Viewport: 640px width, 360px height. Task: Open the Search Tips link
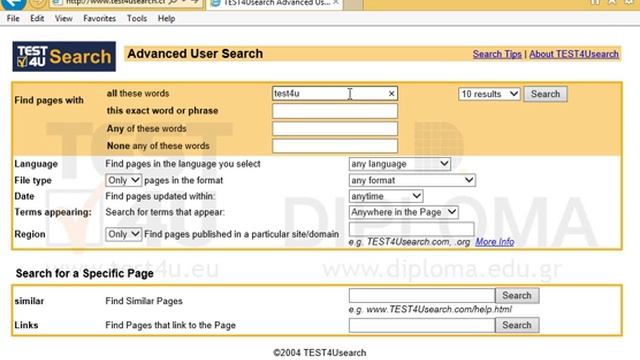pyautogui.click(x=497, y=54)
